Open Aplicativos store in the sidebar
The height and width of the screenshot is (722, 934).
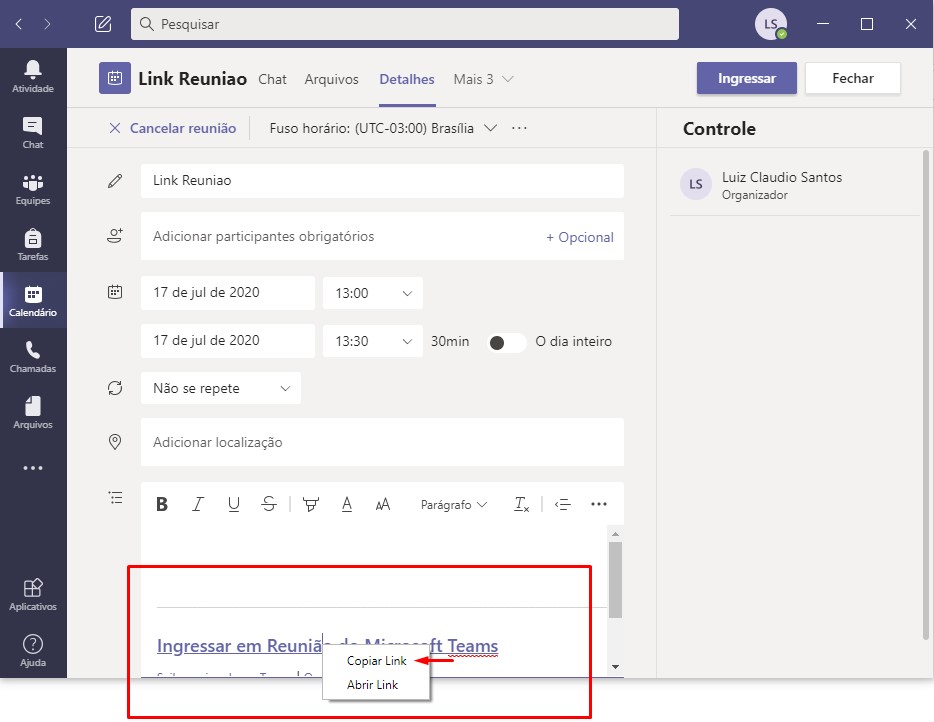tap(33, 595)
